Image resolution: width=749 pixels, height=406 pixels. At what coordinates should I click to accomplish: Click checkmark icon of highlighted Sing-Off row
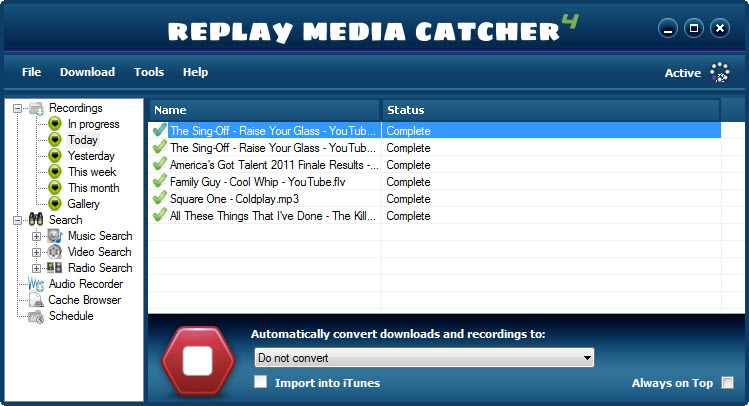click(160, 130)
